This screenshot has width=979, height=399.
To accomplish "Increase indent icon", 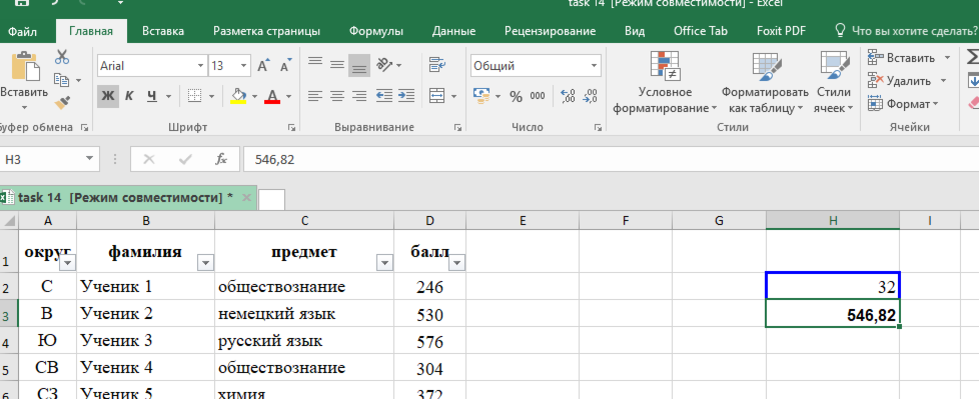I will point(406,96).
